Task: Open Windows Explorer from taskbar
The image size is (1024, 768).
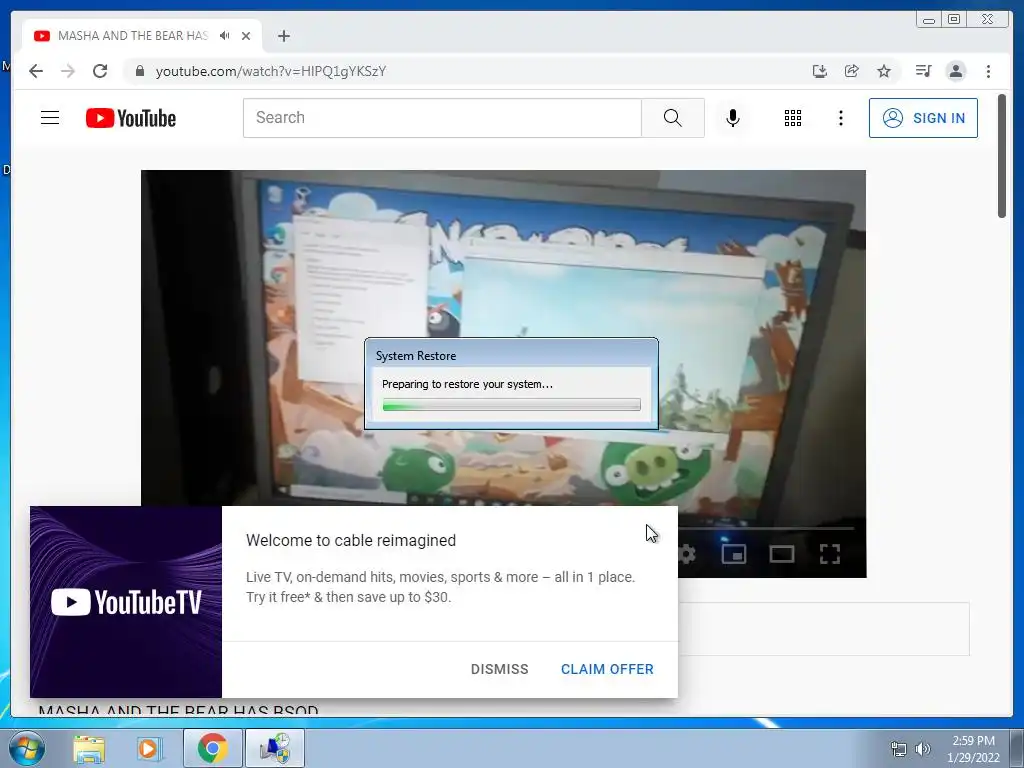Action: [x=89, y=749]
